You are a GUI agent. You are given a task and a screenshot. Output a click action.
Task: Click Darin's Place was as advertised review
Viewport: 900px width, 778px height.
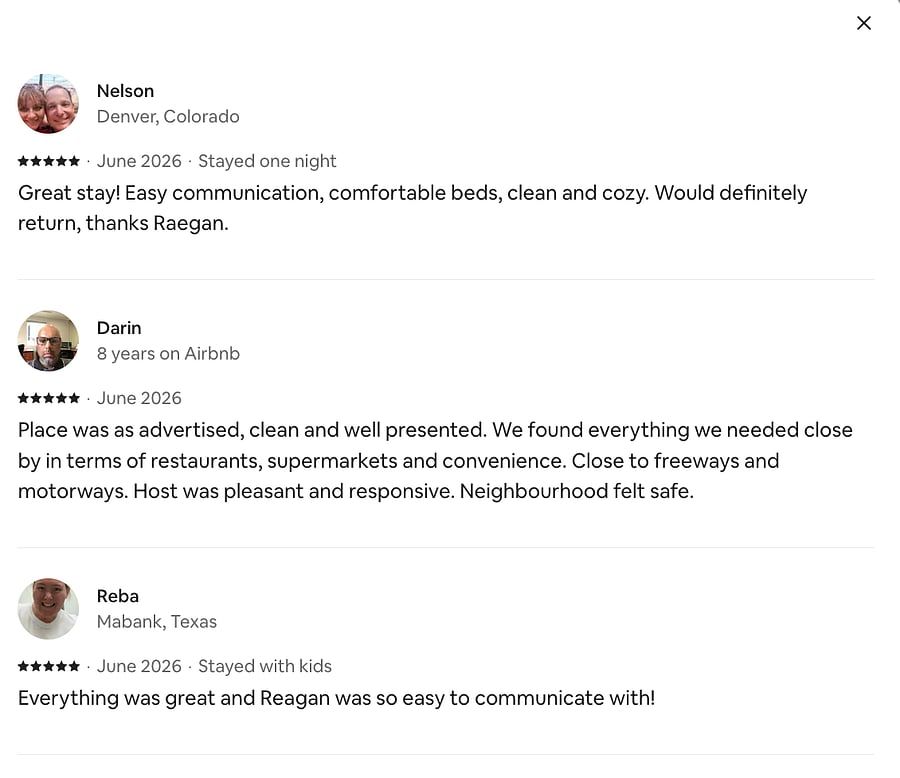[x=435, y=460]
